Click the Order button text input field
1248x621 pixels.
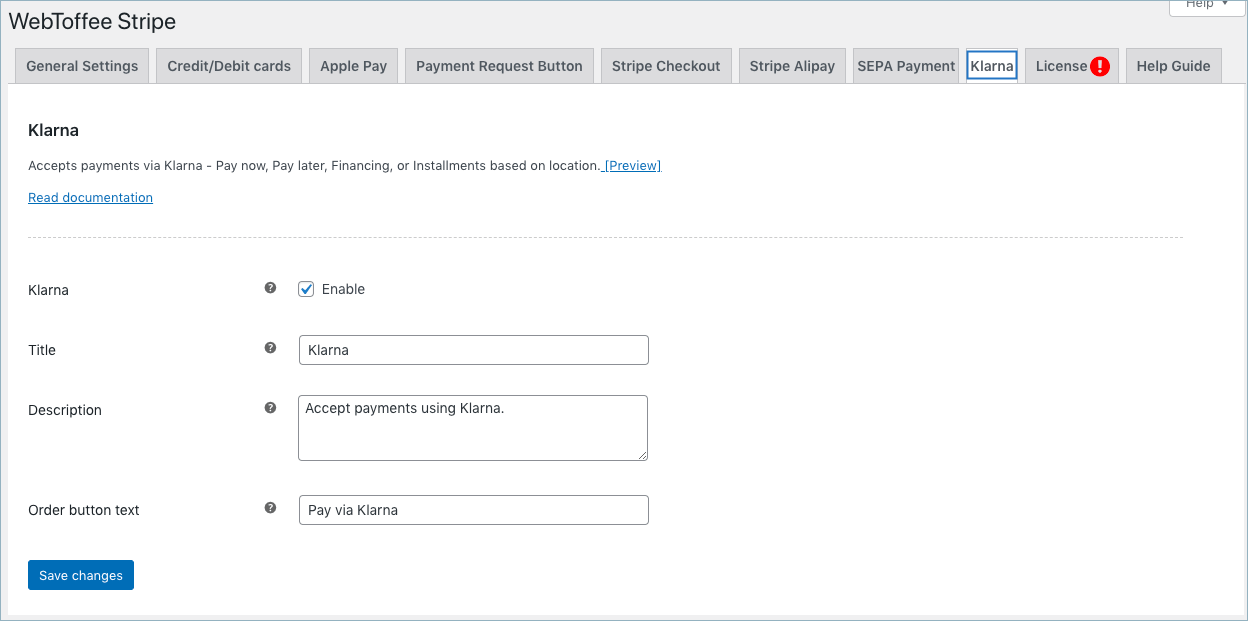473,510
